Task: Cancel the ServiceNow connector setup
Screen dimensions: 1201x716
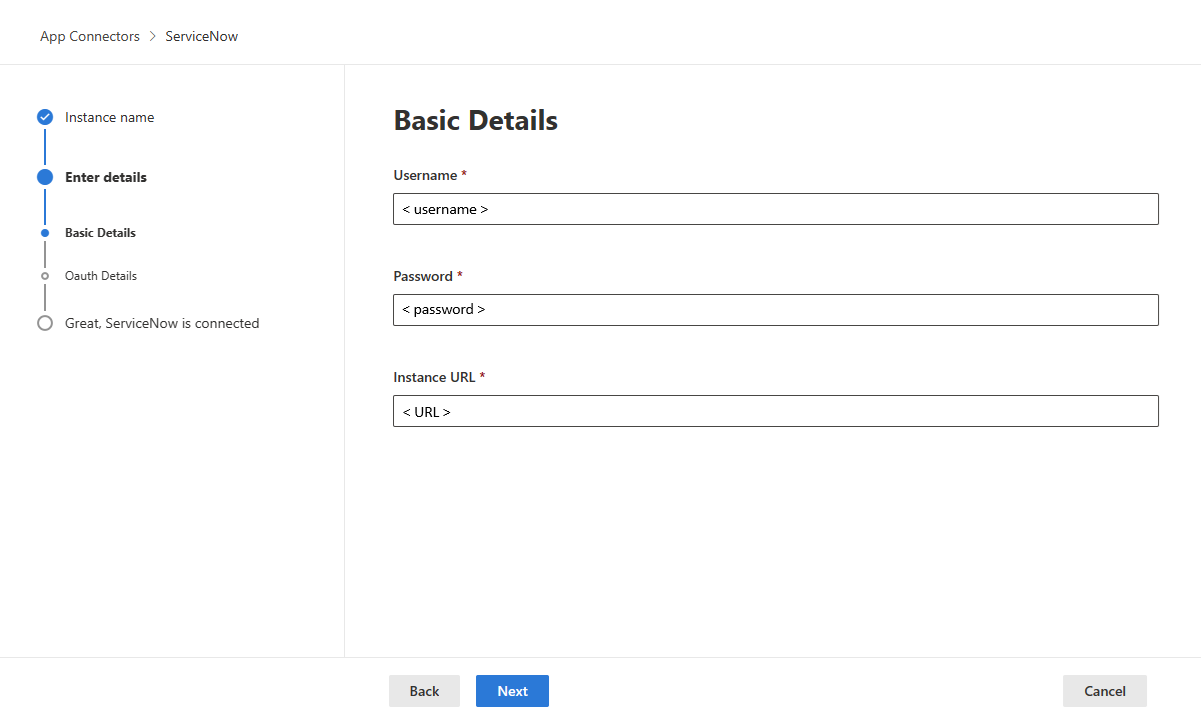Action: point(1104,691)
